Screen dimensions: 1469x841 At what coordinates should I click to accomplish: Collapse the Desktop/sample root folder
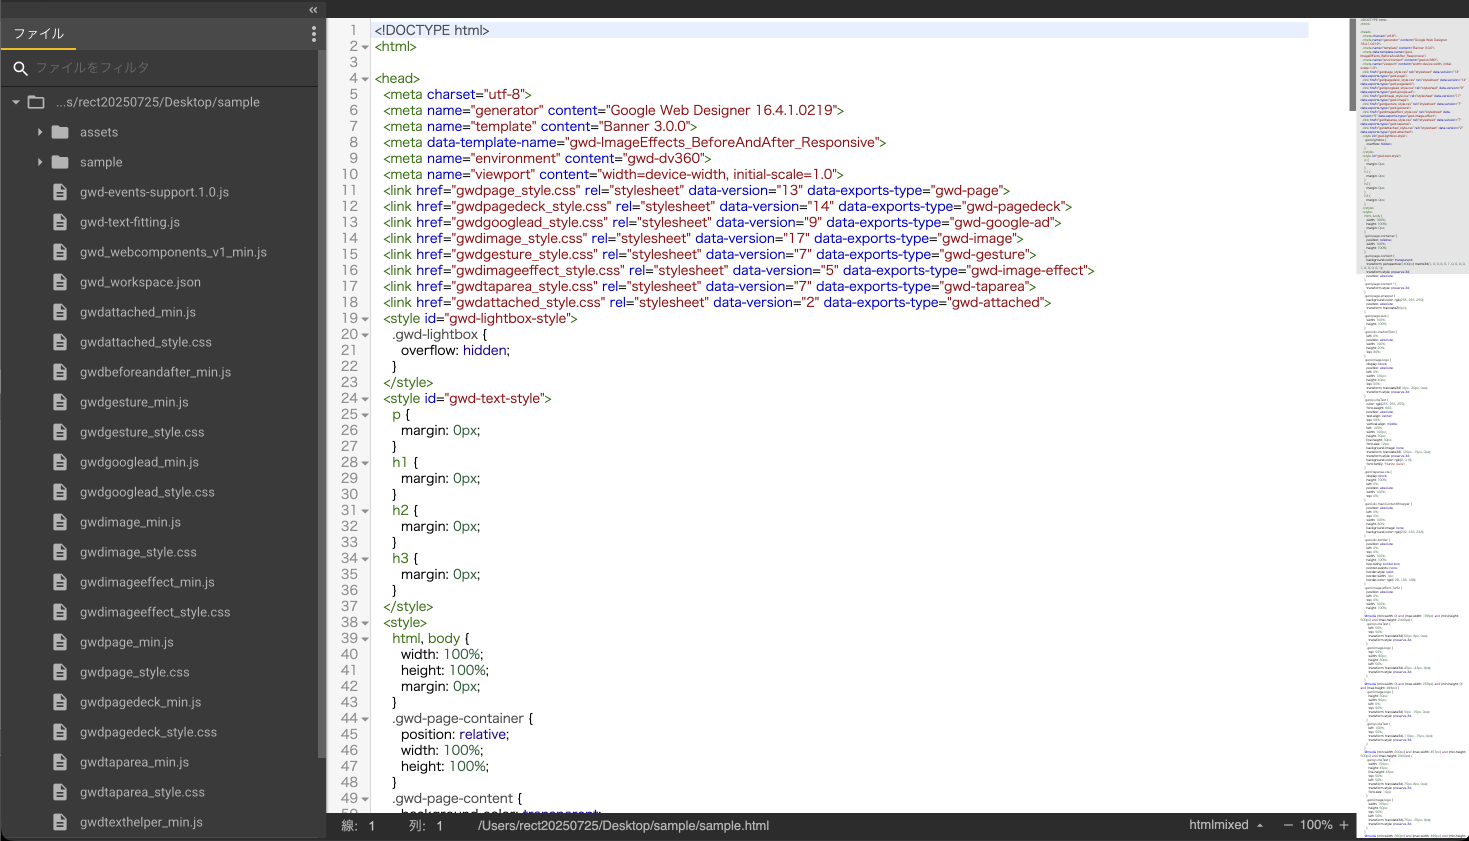pyautogui.click(x=16, y=102)
